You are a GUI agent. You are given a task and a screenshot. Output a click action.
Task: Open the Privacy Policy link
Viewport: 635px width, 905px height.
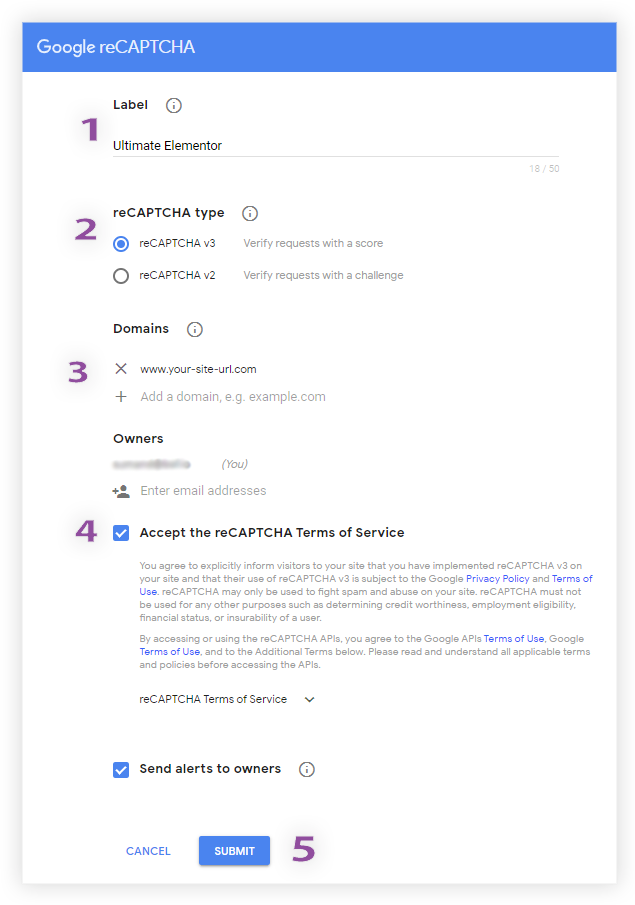498,578
